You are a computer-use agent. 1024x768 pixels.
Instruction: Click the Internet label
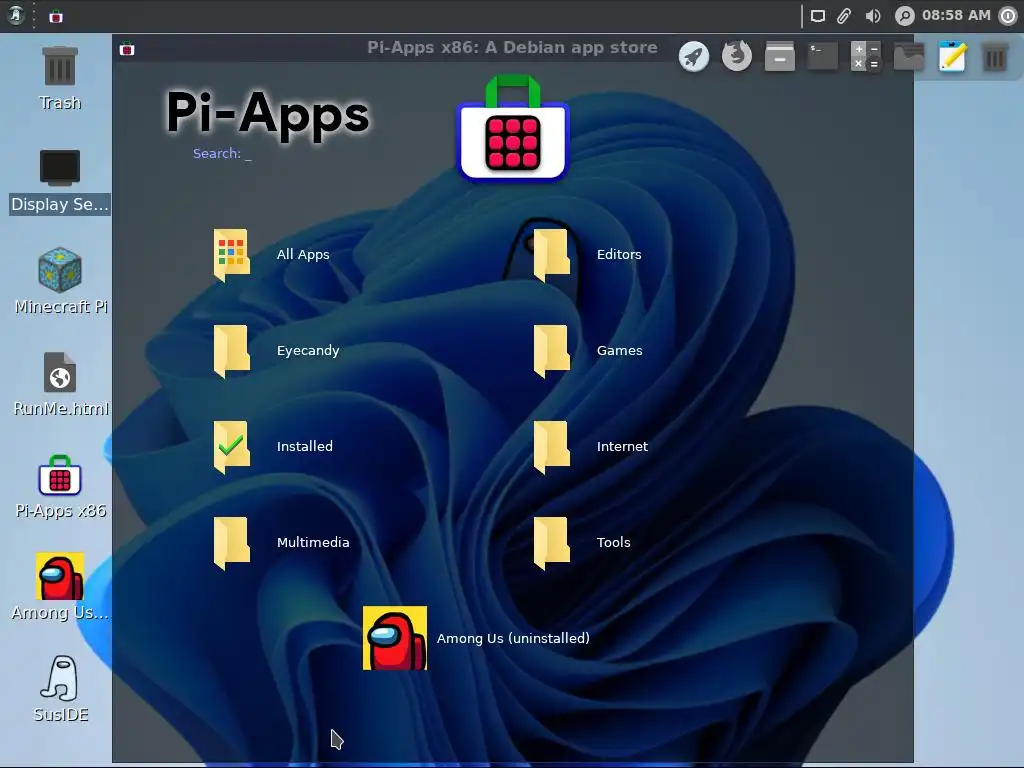pyautogui.click(x=622, y=447)
